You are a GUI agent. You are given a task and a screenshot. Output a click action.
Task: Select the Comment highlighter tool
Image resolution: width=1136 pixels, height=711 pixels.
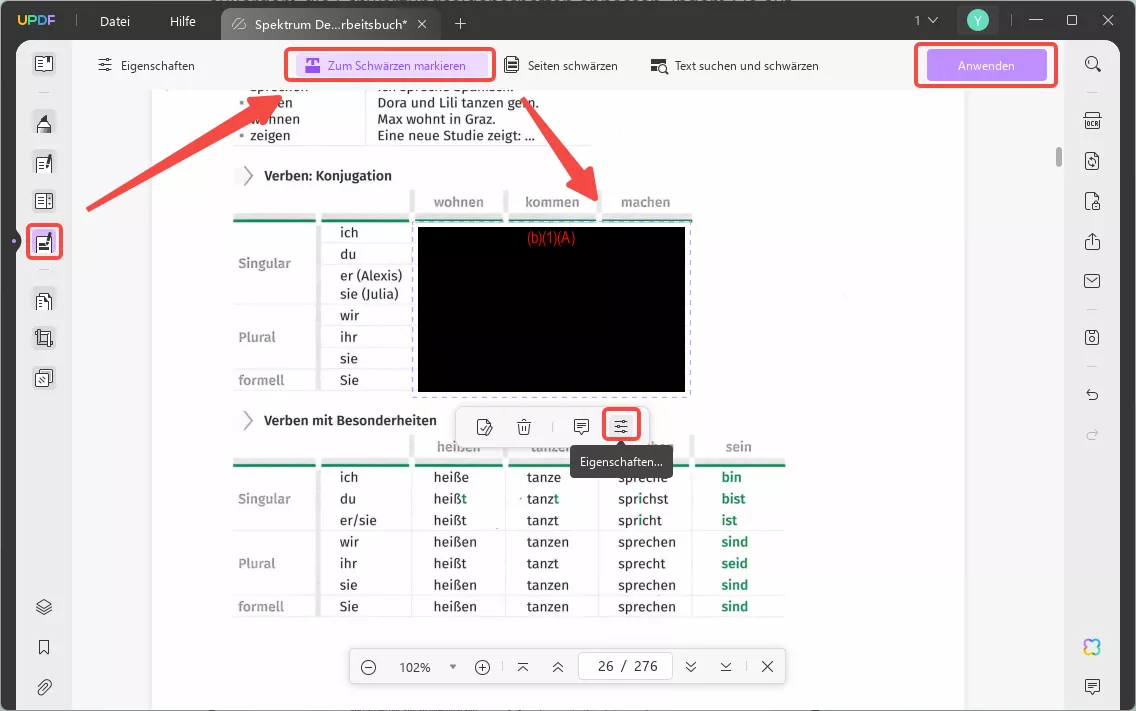click(x=43, y=123)
